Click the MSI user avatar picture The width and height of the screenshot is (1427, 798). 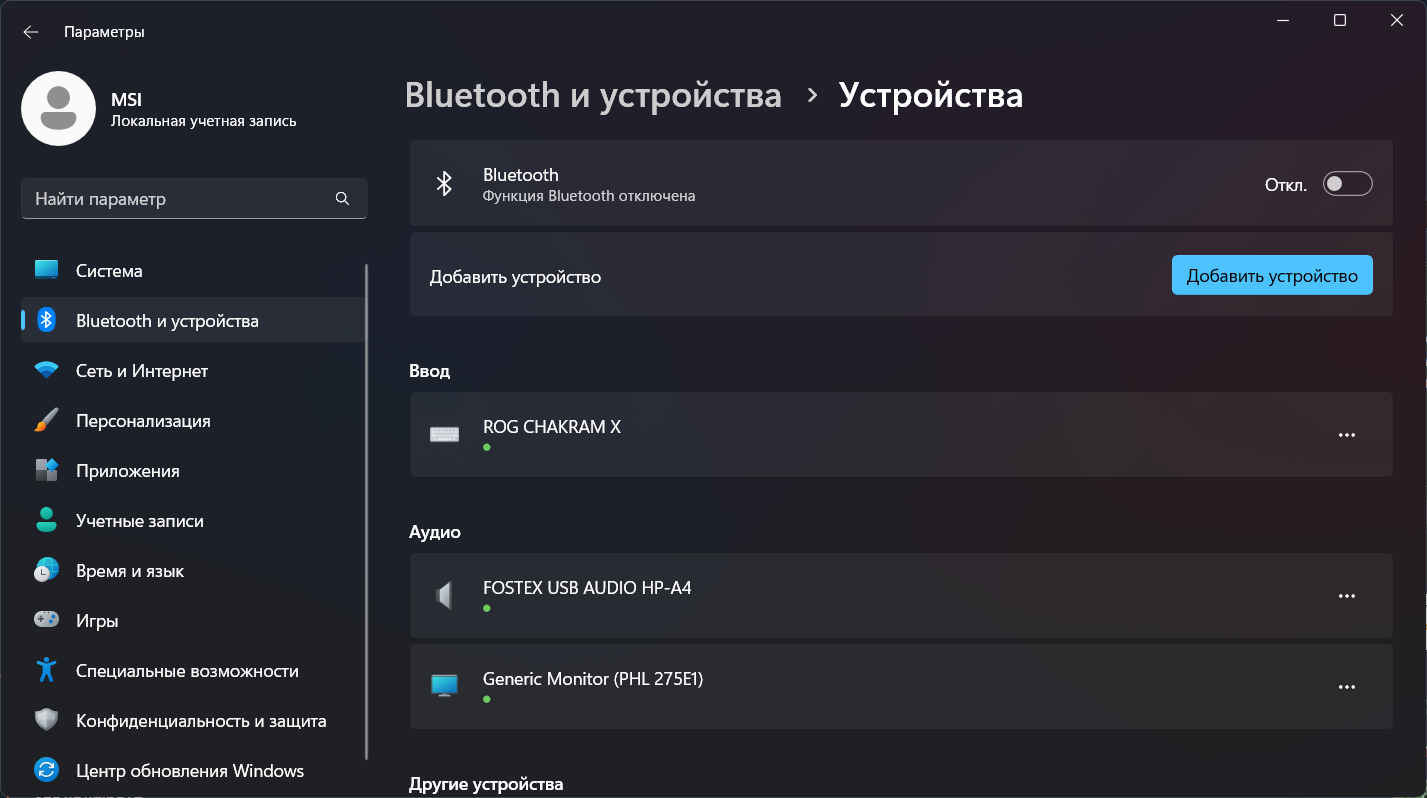click(58, 108)
